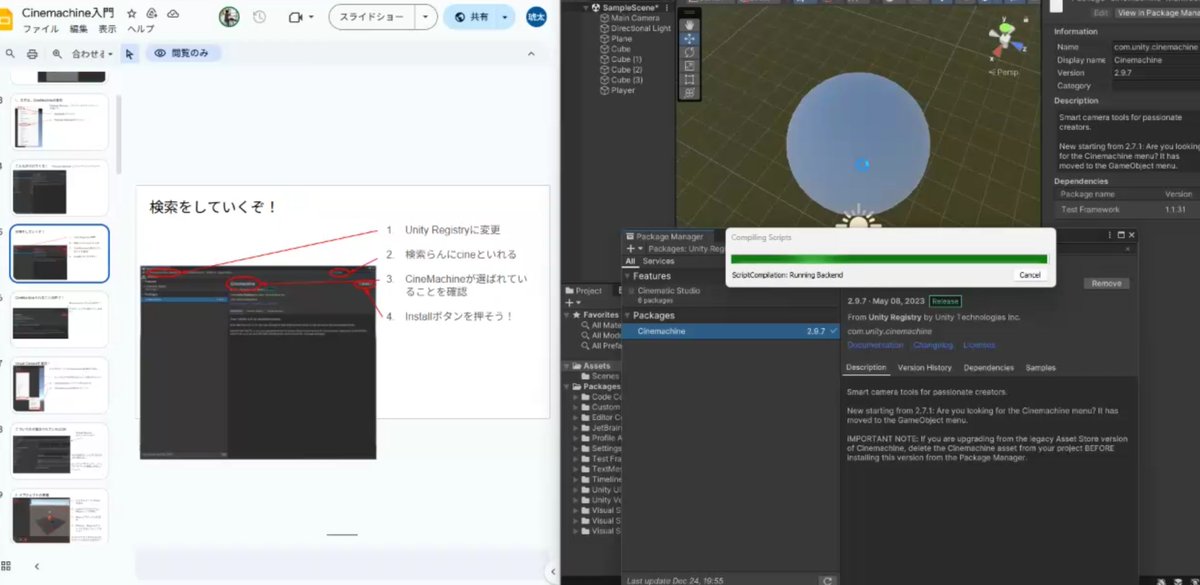Cancel the Compiling Scripts dialog

1029,274
